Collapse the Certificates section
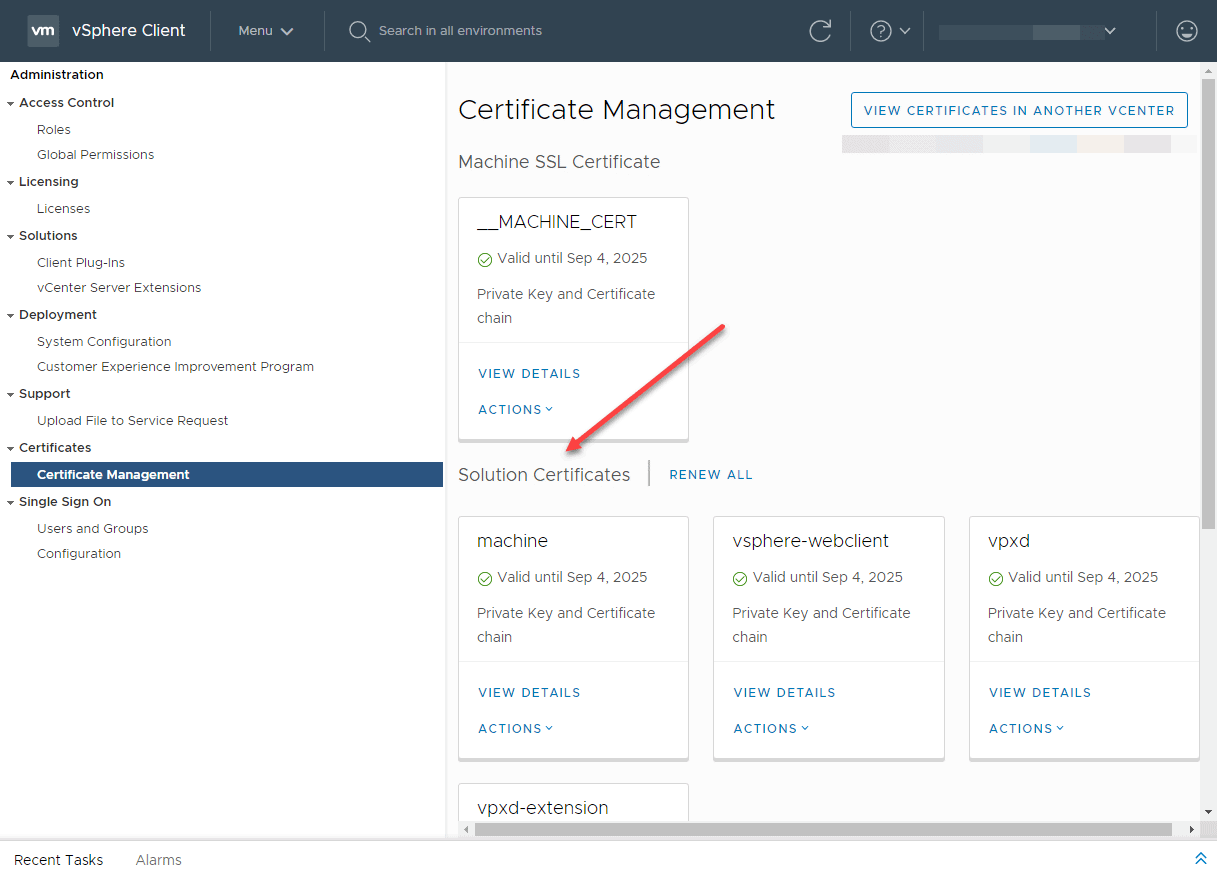The height and width of the screenshot is (874, 1217). tap(10, 448)
